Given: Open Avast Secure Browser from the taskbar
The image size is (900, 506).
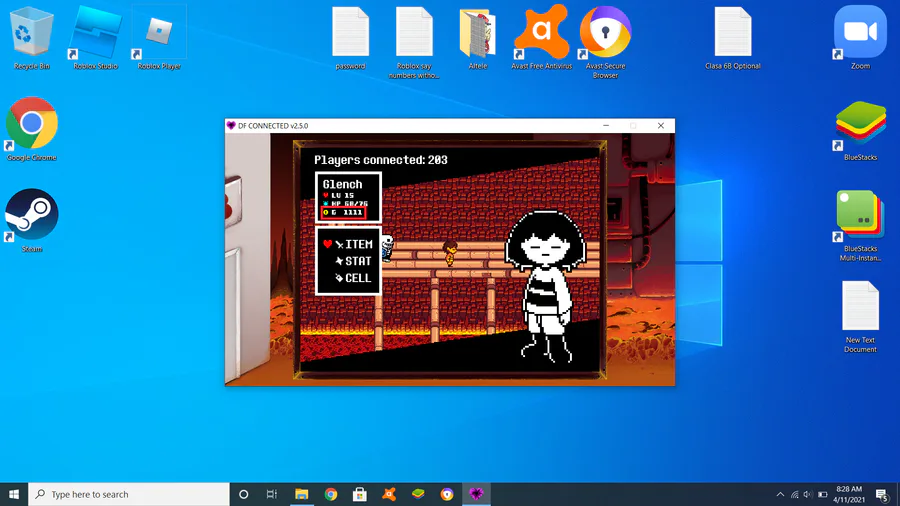Looking at the screenshot, I should click(447, 494).
